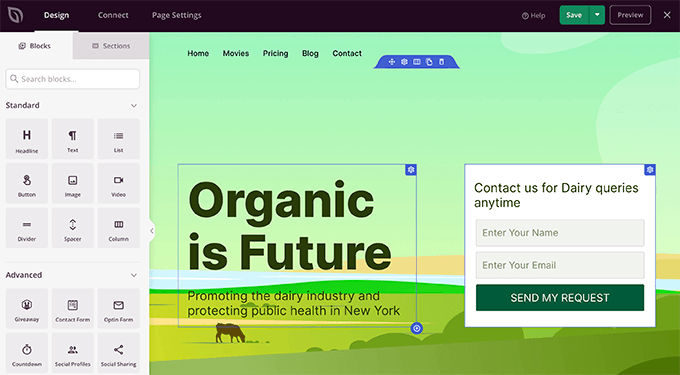Click the Search blocks field
Screen dimensions: 680x375
pyautogui.click(x=73, y=79)
